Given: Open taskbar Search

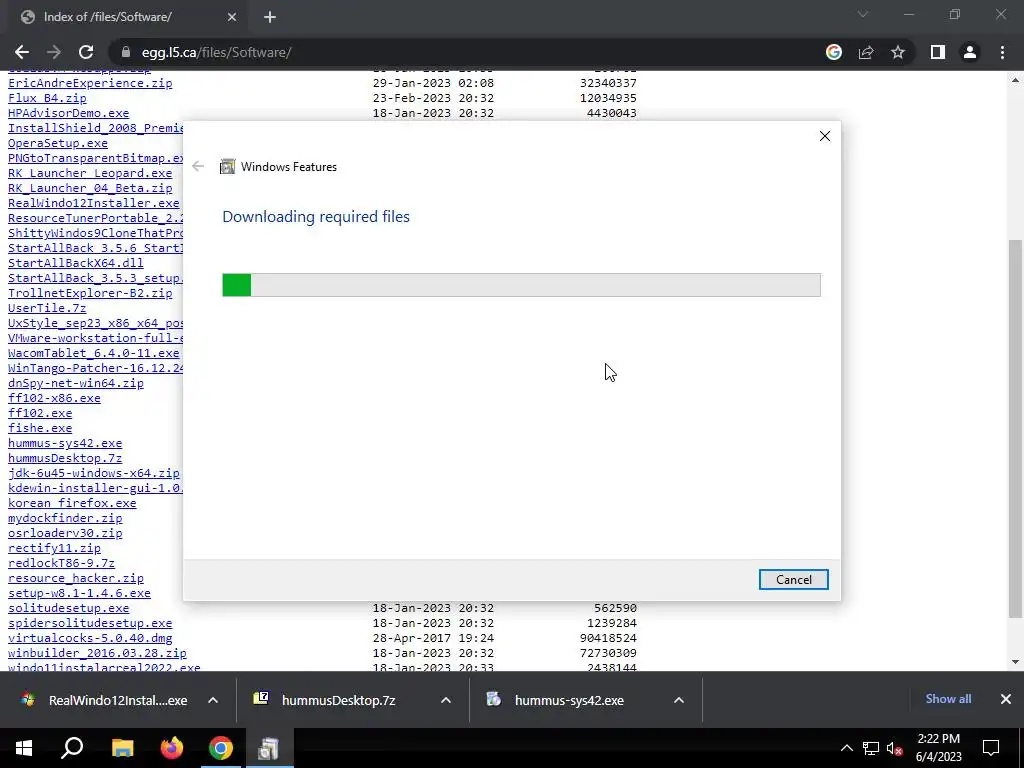Looking at the screenshot, I should 72,748.
